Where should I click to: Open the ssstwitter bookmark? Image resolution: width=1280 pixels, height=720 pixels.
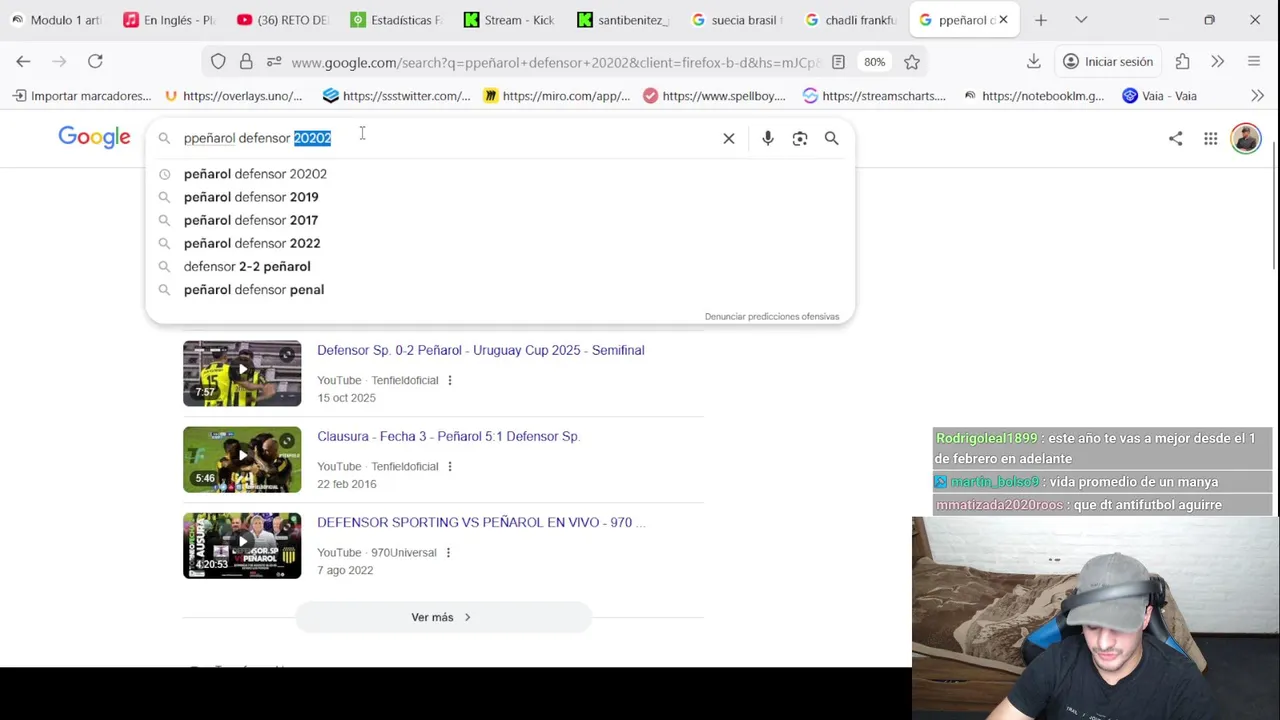(x=397, y=96)
